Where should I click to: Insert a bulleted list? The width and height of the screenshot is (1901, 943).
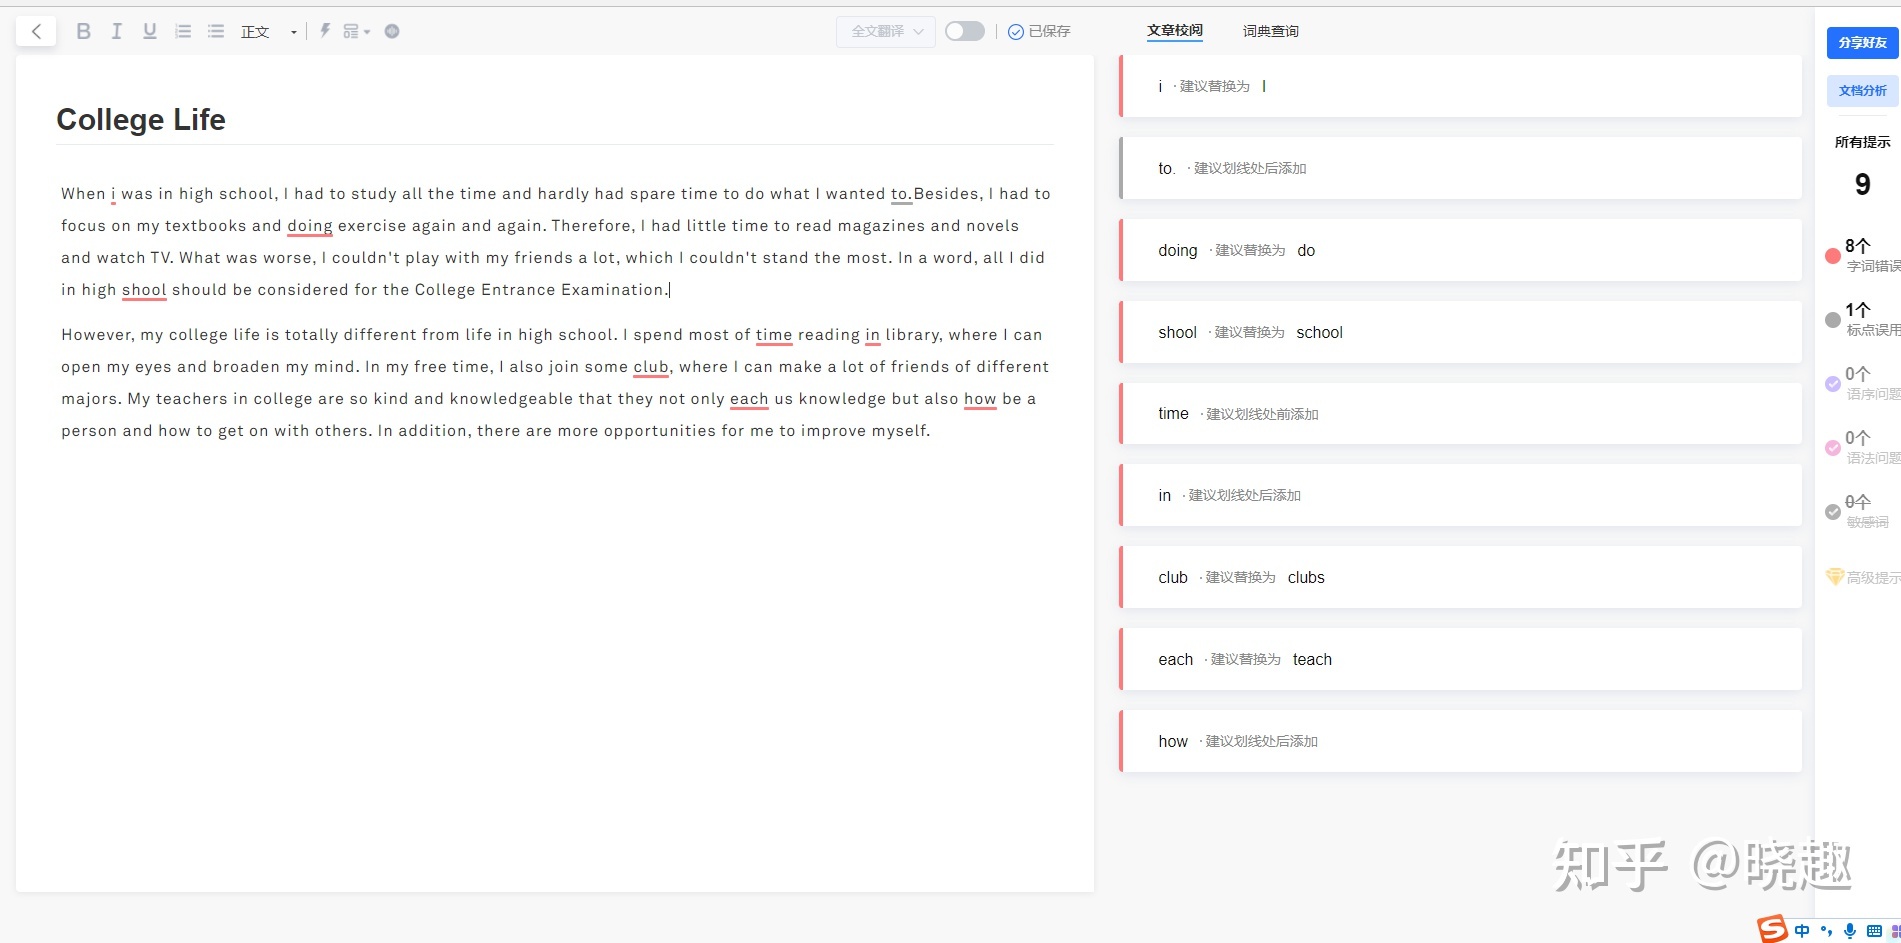click(216, 31)
